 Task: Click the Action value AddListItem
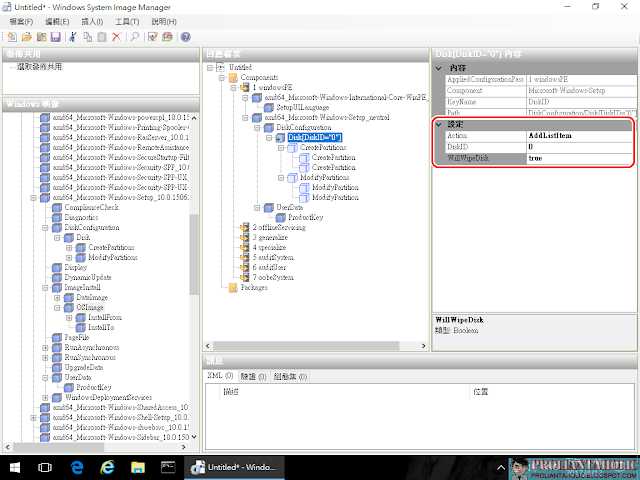coord(580,136)
